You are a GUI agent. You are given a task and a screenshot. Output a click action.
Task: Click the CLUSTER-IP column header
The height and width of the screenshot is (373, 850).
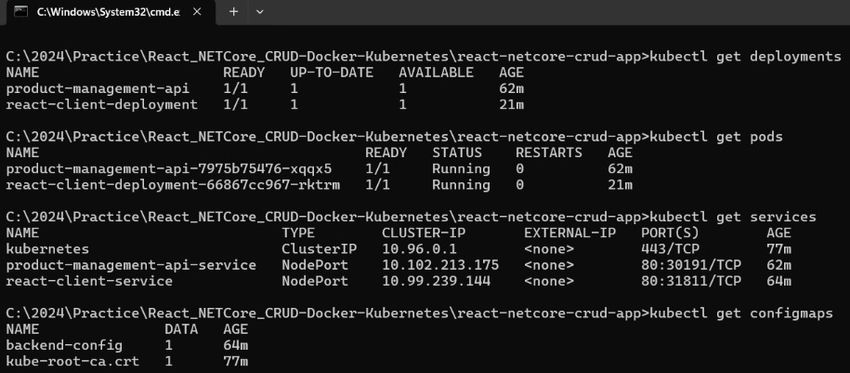pos(423,234)
